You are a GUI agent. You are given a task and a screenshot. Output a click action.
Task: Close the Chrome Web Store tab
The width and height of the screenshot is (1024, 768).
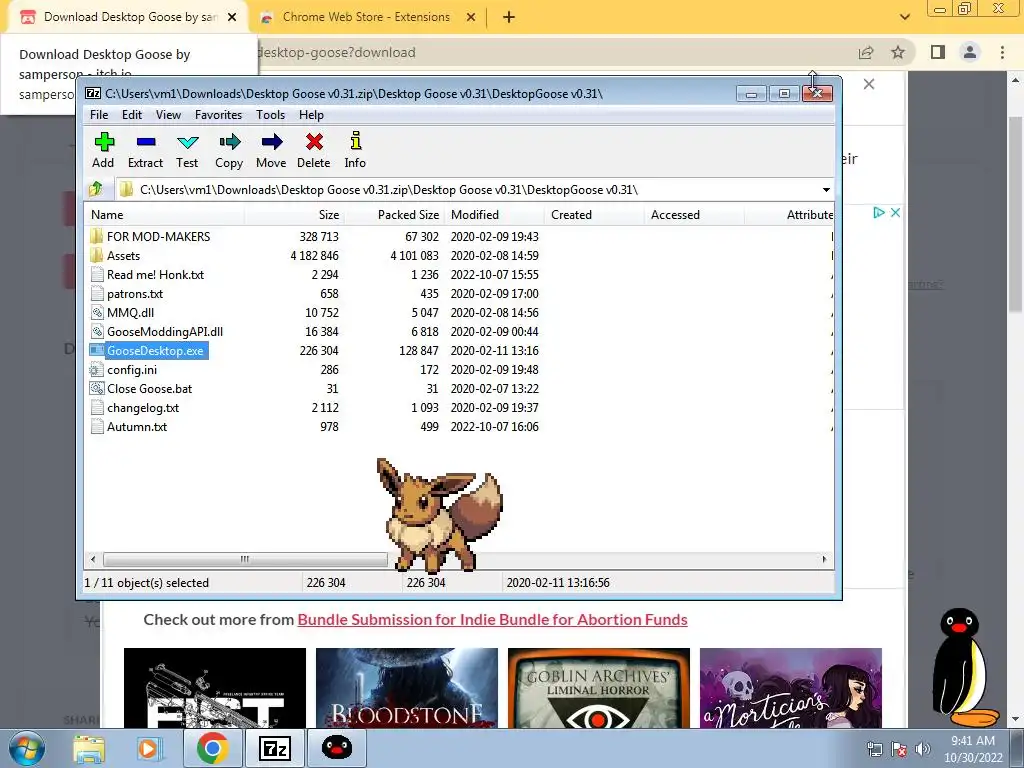click(471, 18)
